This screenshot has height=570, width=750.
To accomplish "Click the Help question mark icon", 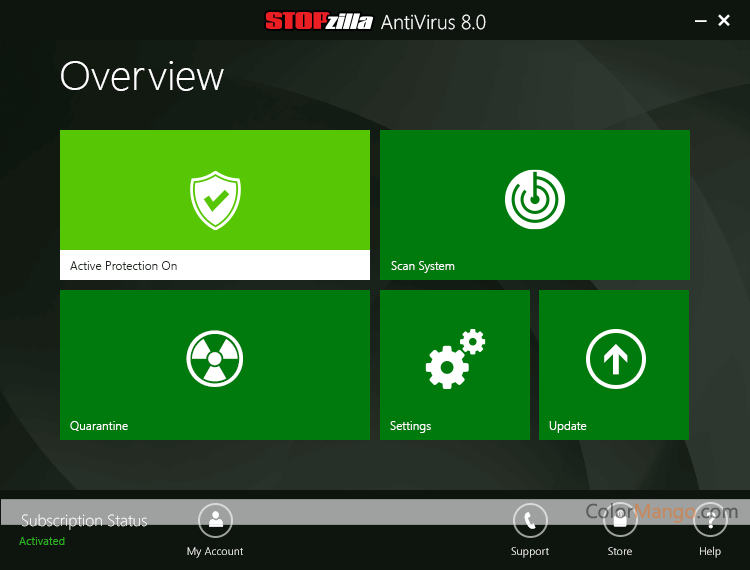I will click(x=710, y=520).
